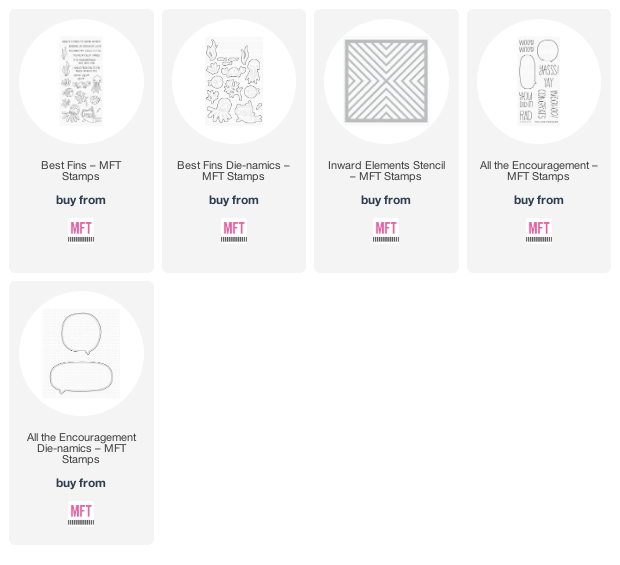Image resolution: width=620 pixels, height=565 pixels.
Task: Click the MFT logo under Inward Elements Stencil
Action: click(x=386, y=231)
